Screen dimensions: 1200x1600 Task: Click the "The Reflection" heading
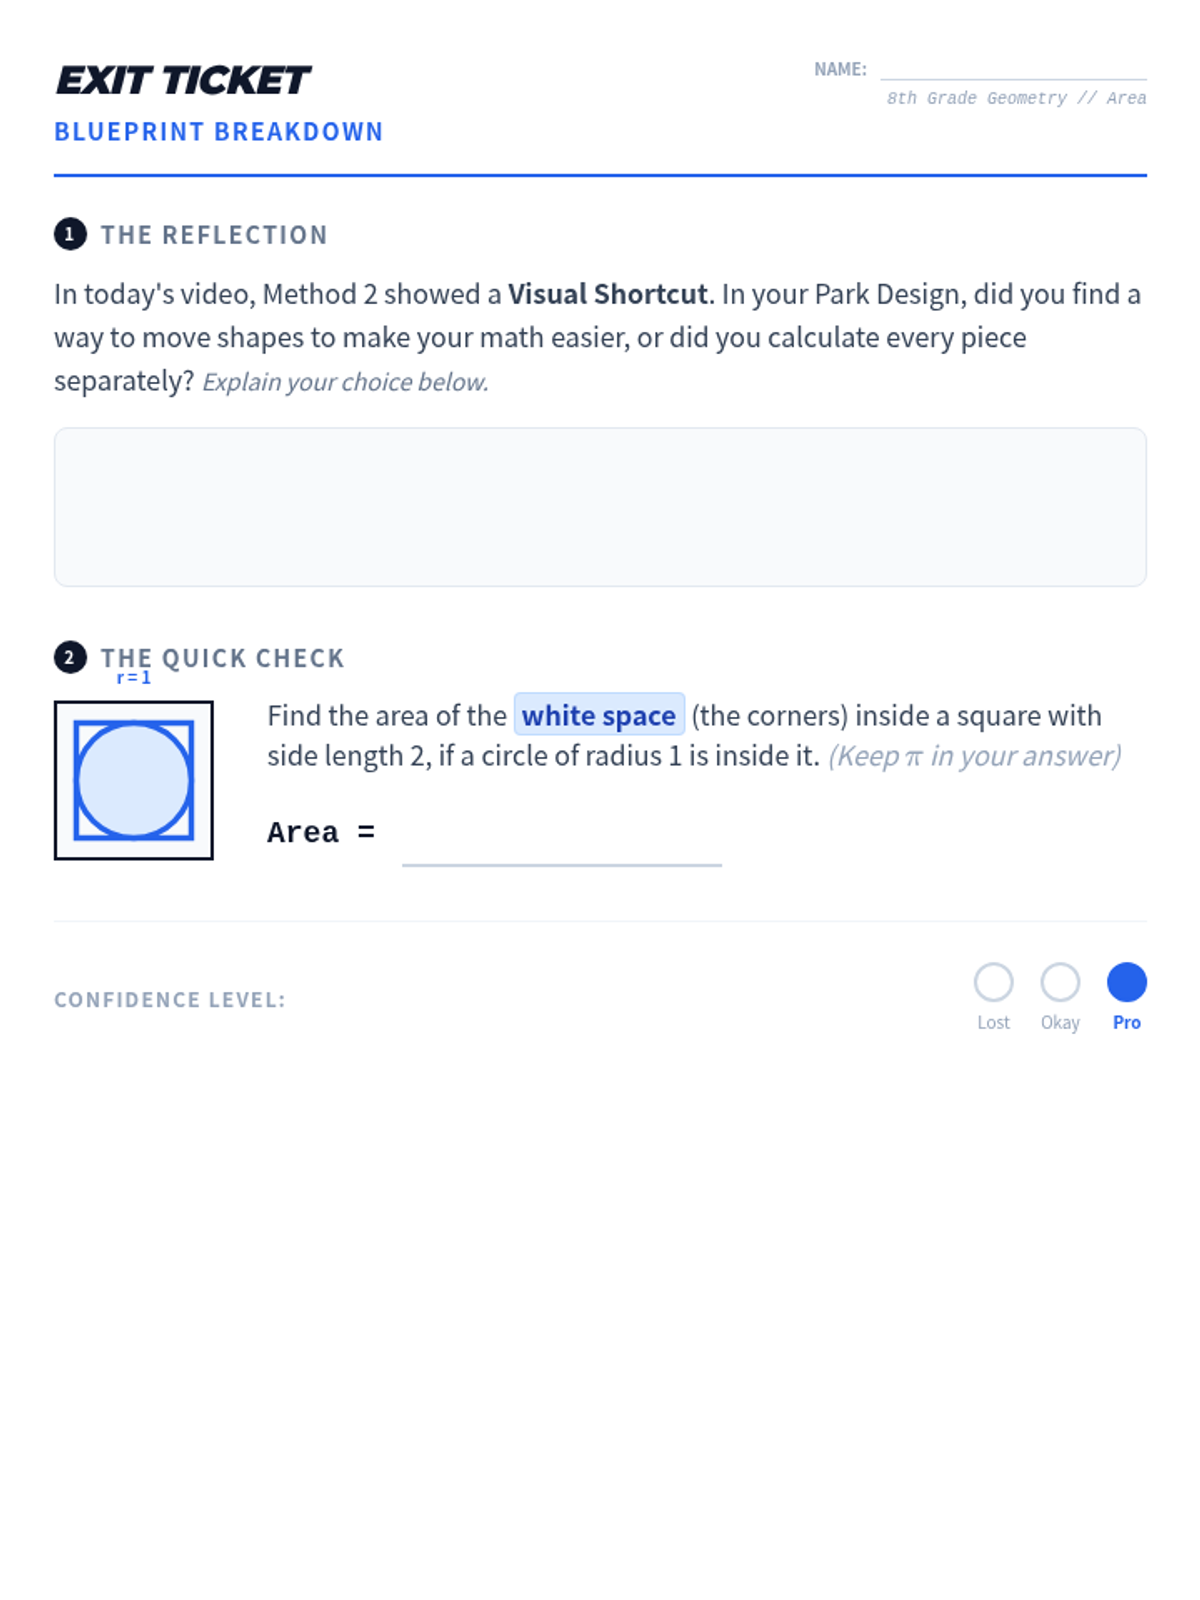point(214,235)
